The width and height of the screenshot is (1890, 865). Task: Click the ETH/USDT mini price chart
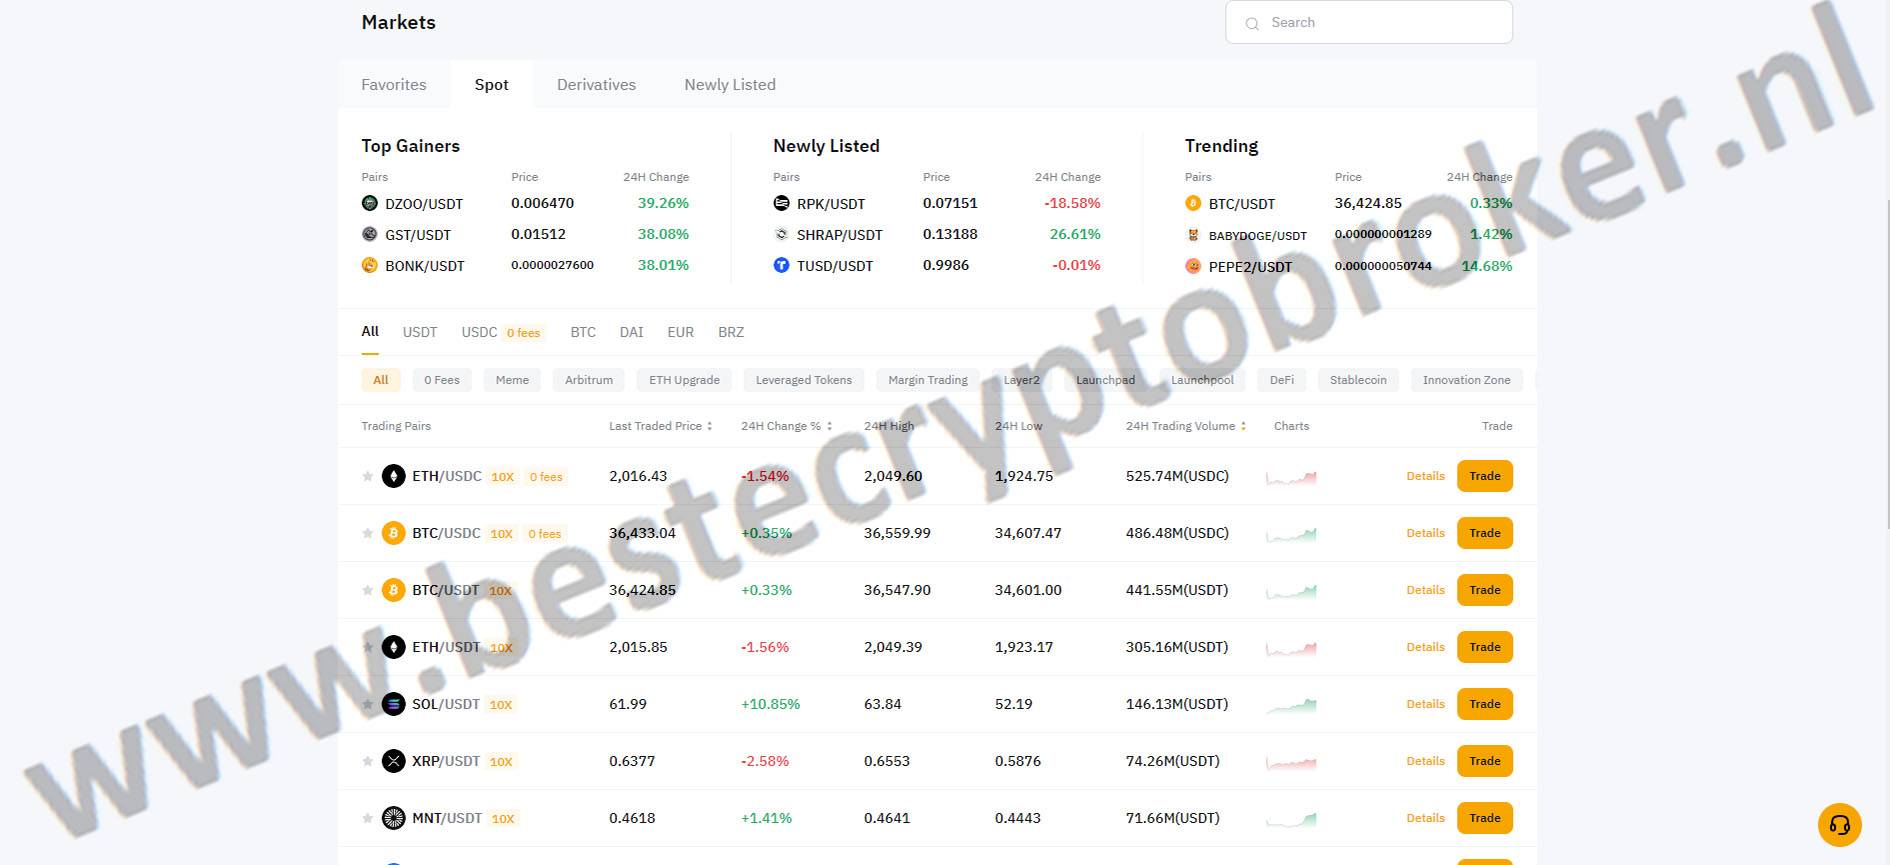1291,648
